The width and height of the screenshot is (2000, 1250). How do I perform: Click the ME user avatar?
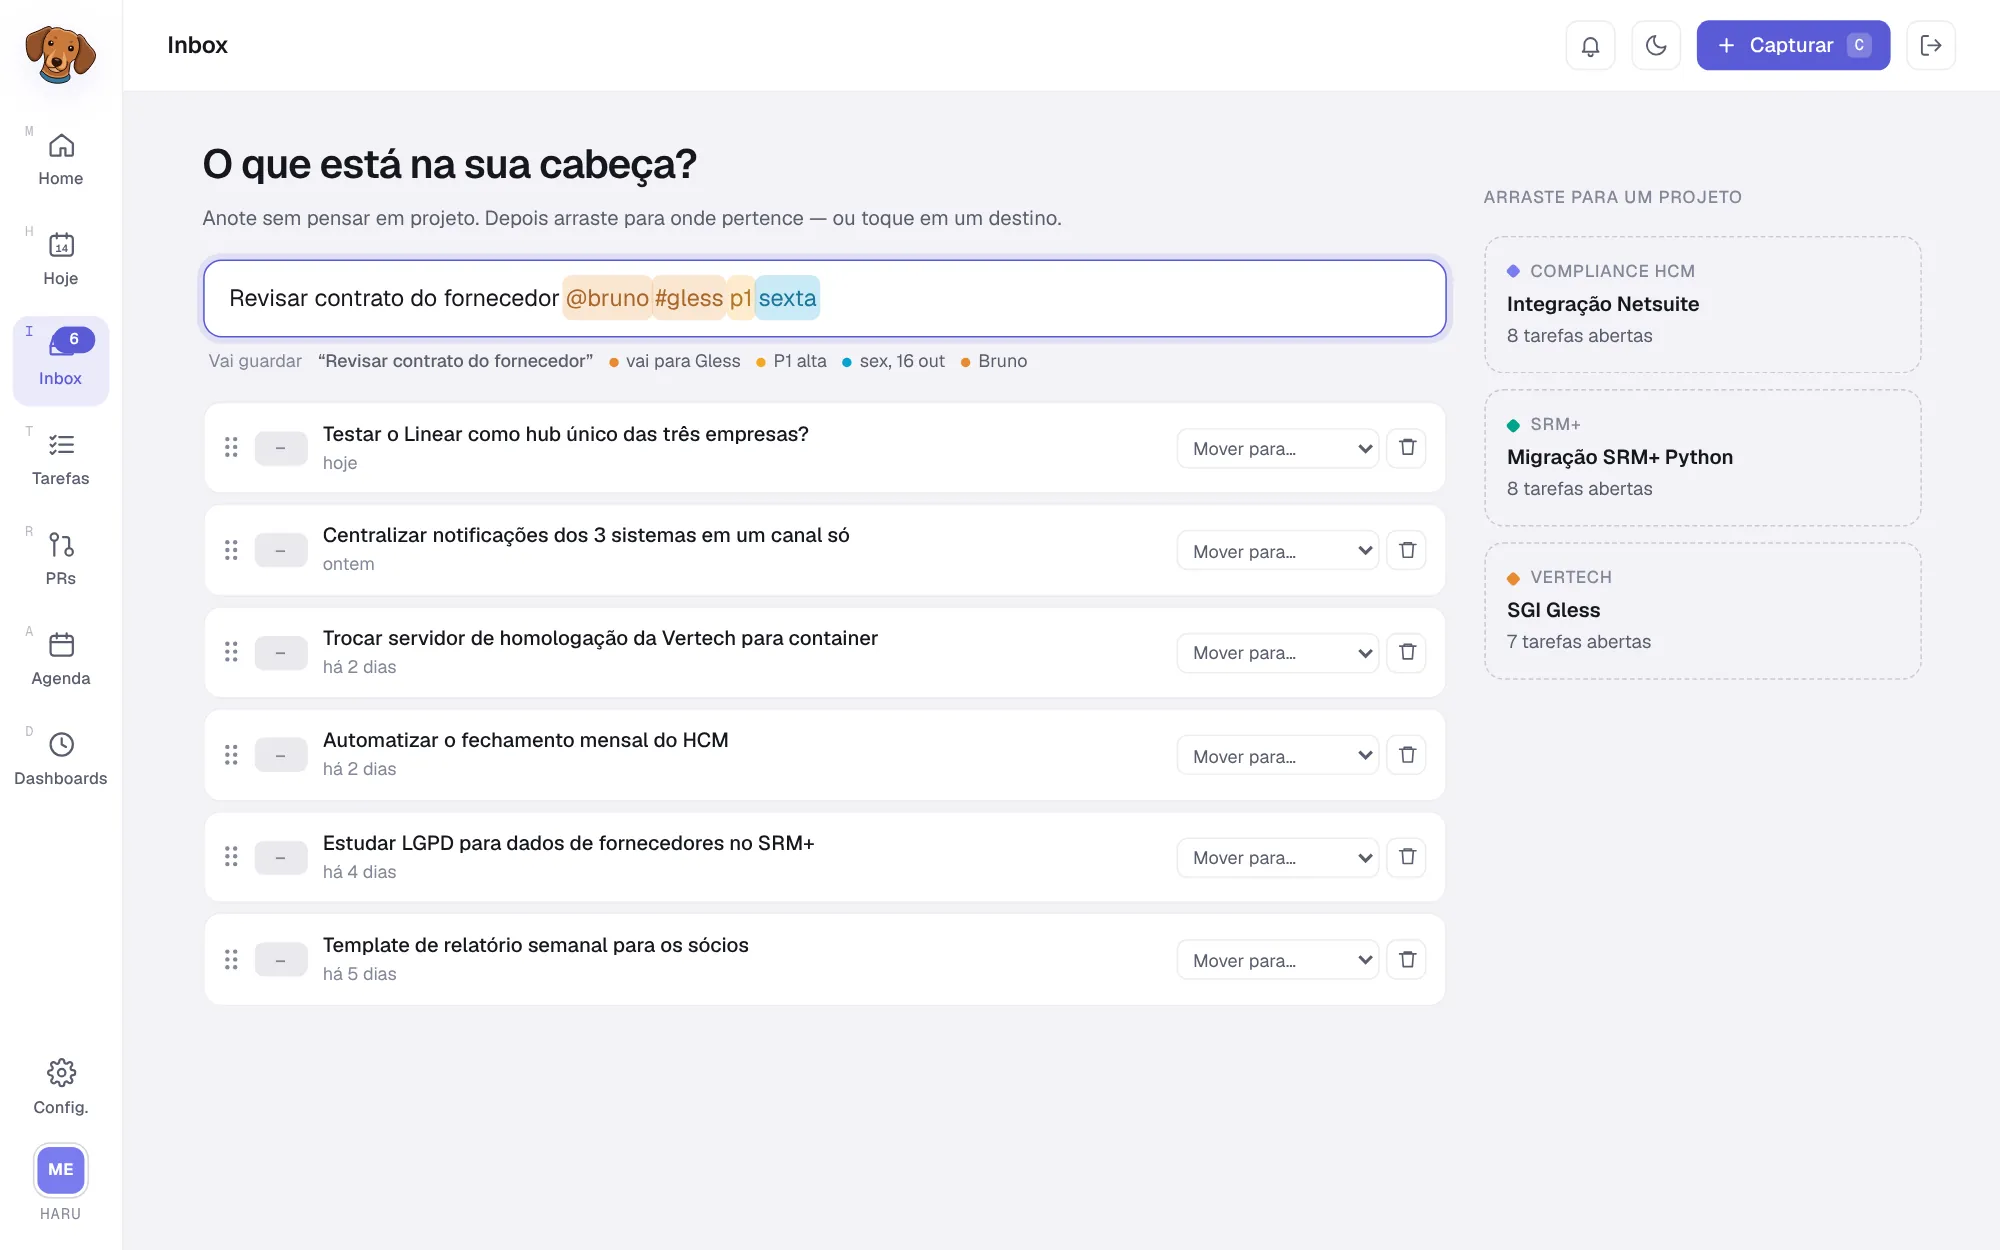pos(61,1169)
